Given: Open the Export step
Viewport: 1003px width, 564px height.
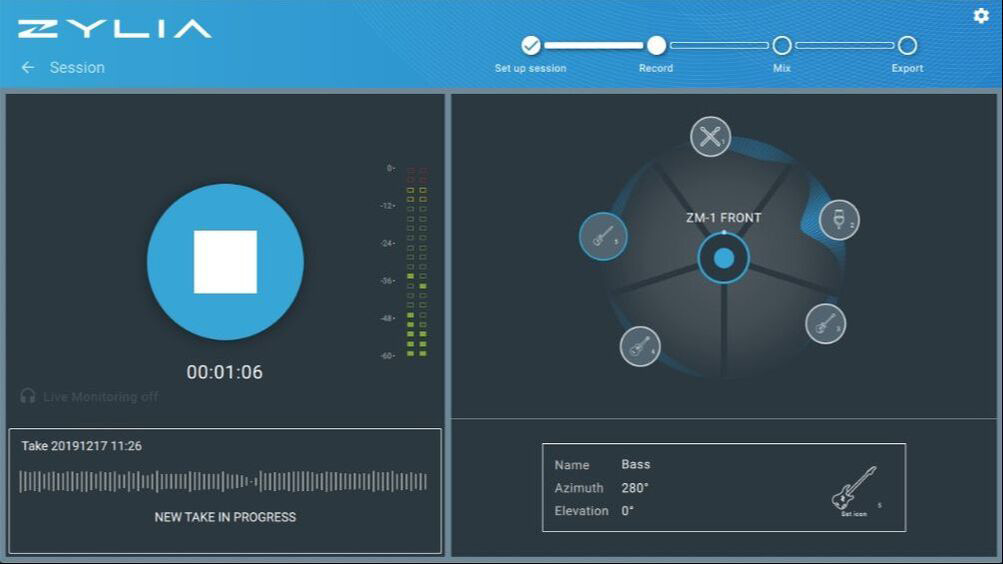Looking at the screenshot, I should point(907,45).
